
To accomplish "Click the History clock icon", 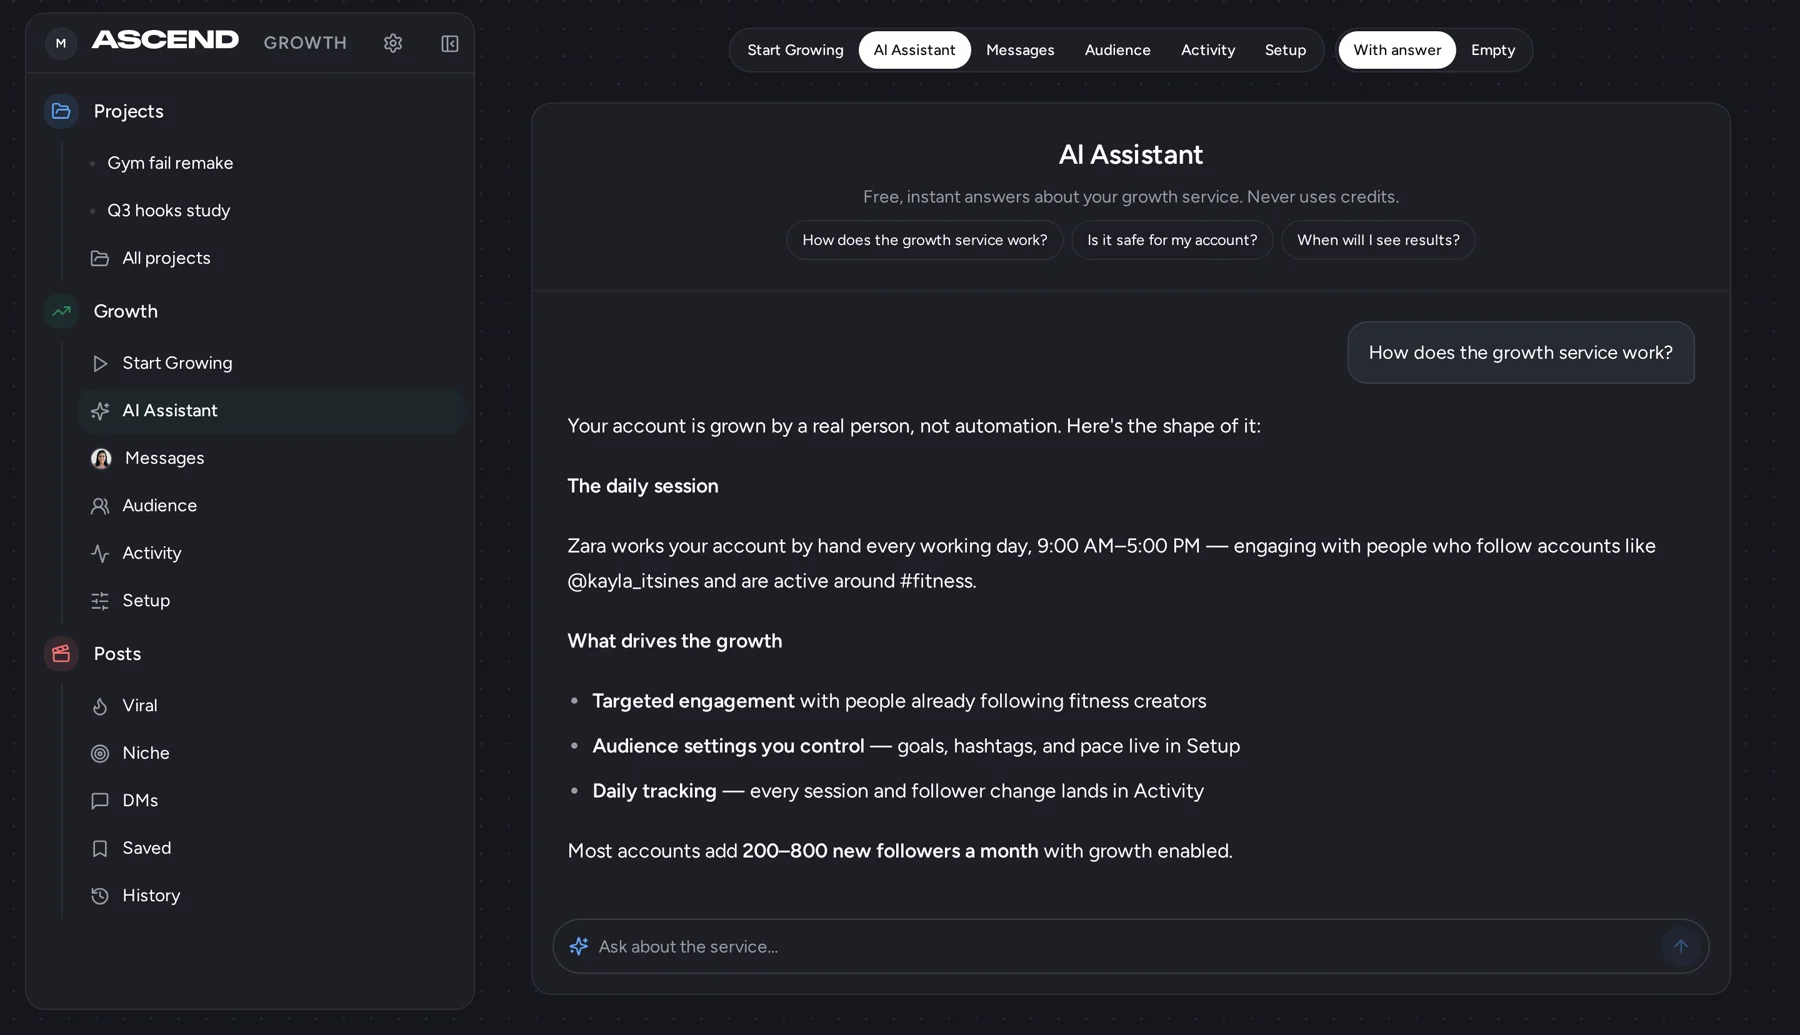I will (100, 896).
